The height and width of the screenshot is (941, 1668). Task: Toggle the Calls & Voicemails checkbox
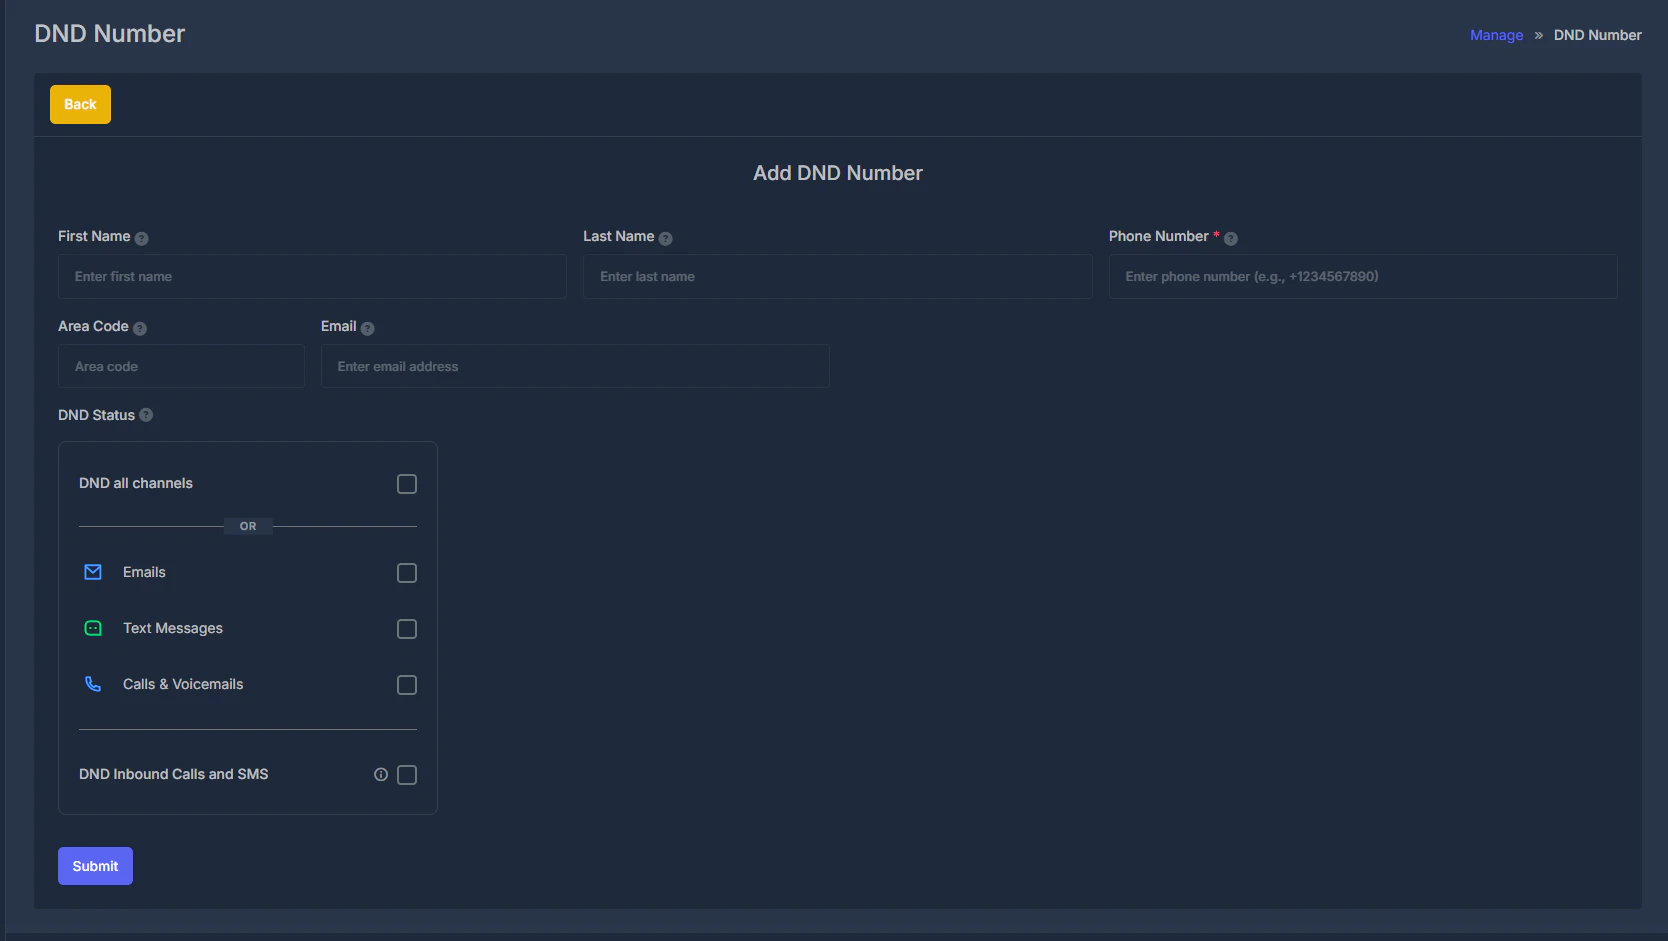point(407,685)
